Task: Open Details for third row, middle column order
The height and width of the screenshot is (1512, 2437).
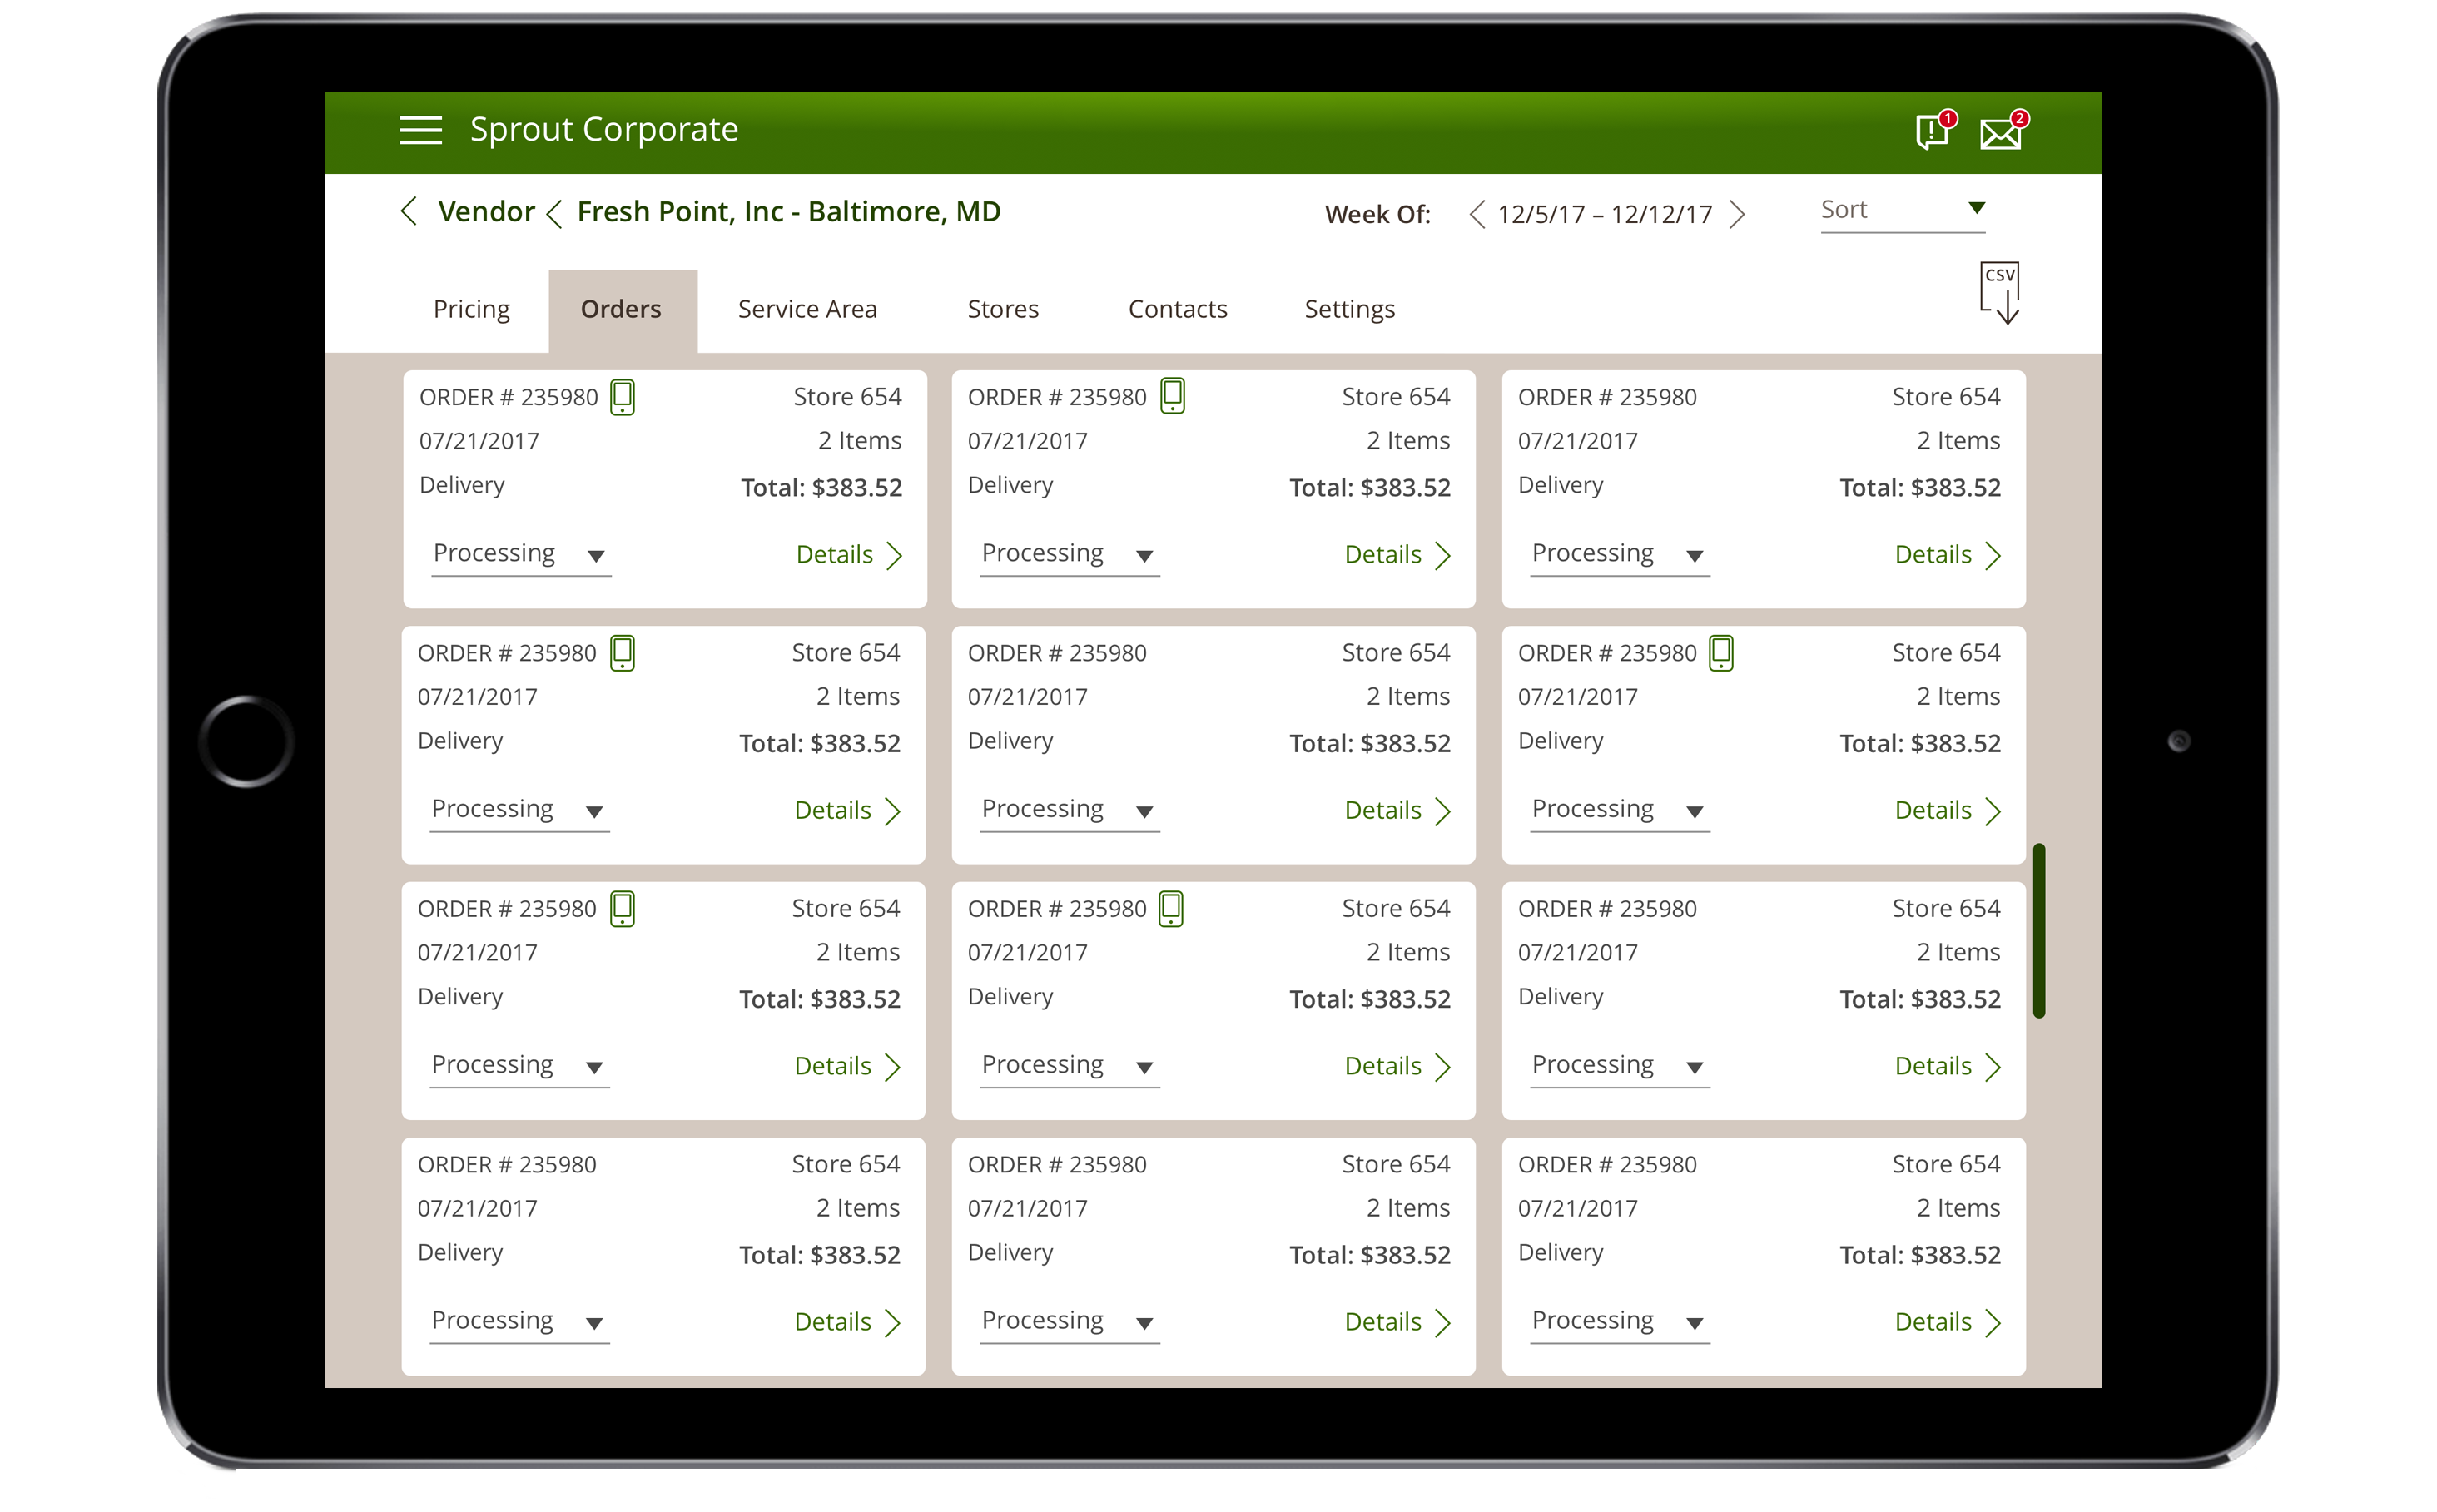Action: (x=1397, y=1067)
